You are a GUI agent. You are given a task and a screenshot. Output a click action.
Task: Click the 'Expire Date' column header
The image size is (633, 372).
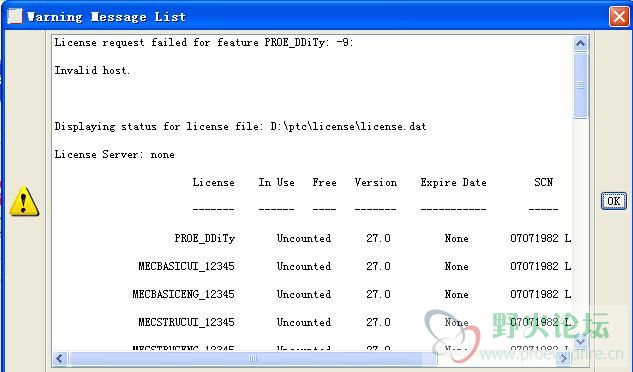coord(453,183)
